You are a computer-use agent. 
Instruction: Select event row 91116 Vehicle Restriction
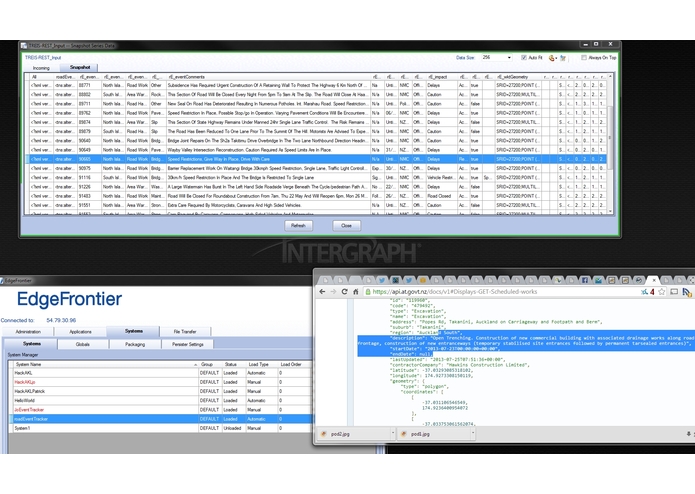316,177
